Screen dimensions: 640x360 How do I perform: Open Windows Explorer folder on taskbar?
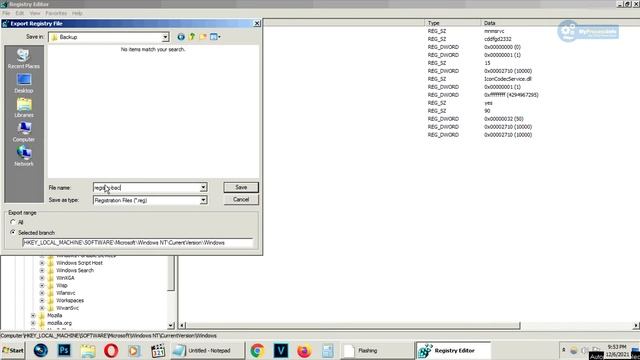coord(87,351)
